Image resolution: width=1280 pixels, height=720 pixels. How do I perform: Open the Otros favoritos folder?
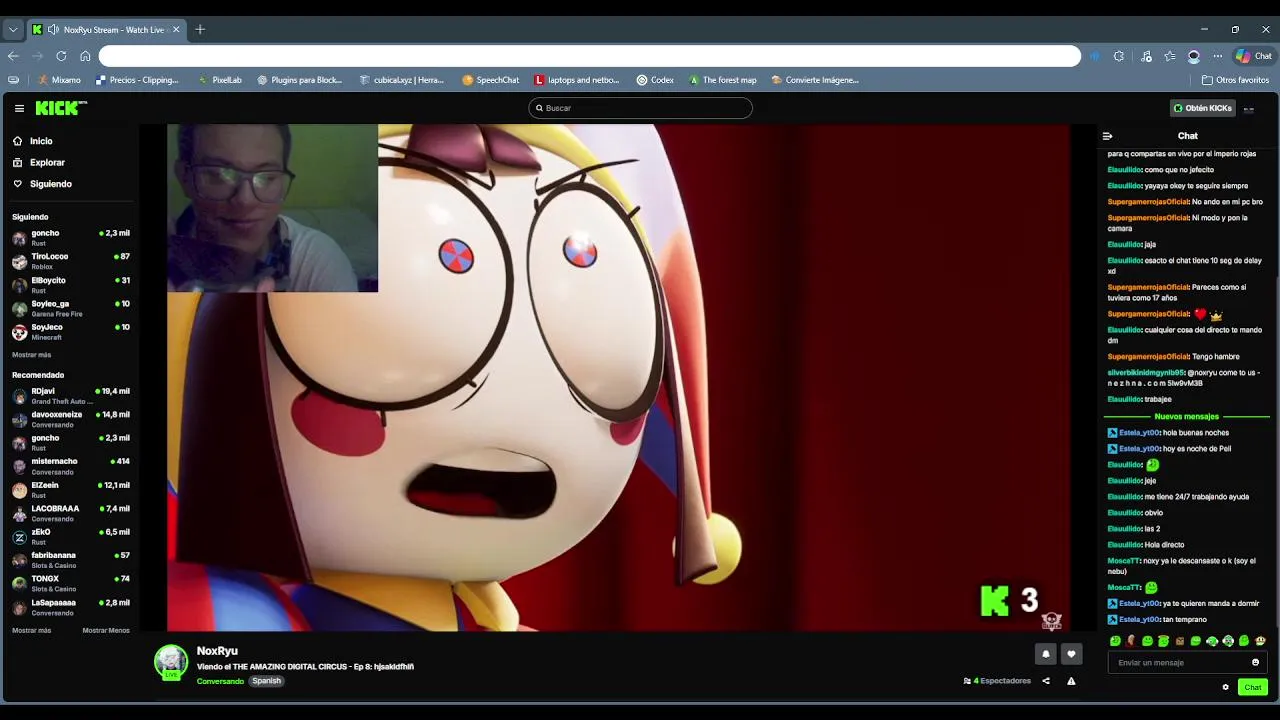[x=1235, y=80]
